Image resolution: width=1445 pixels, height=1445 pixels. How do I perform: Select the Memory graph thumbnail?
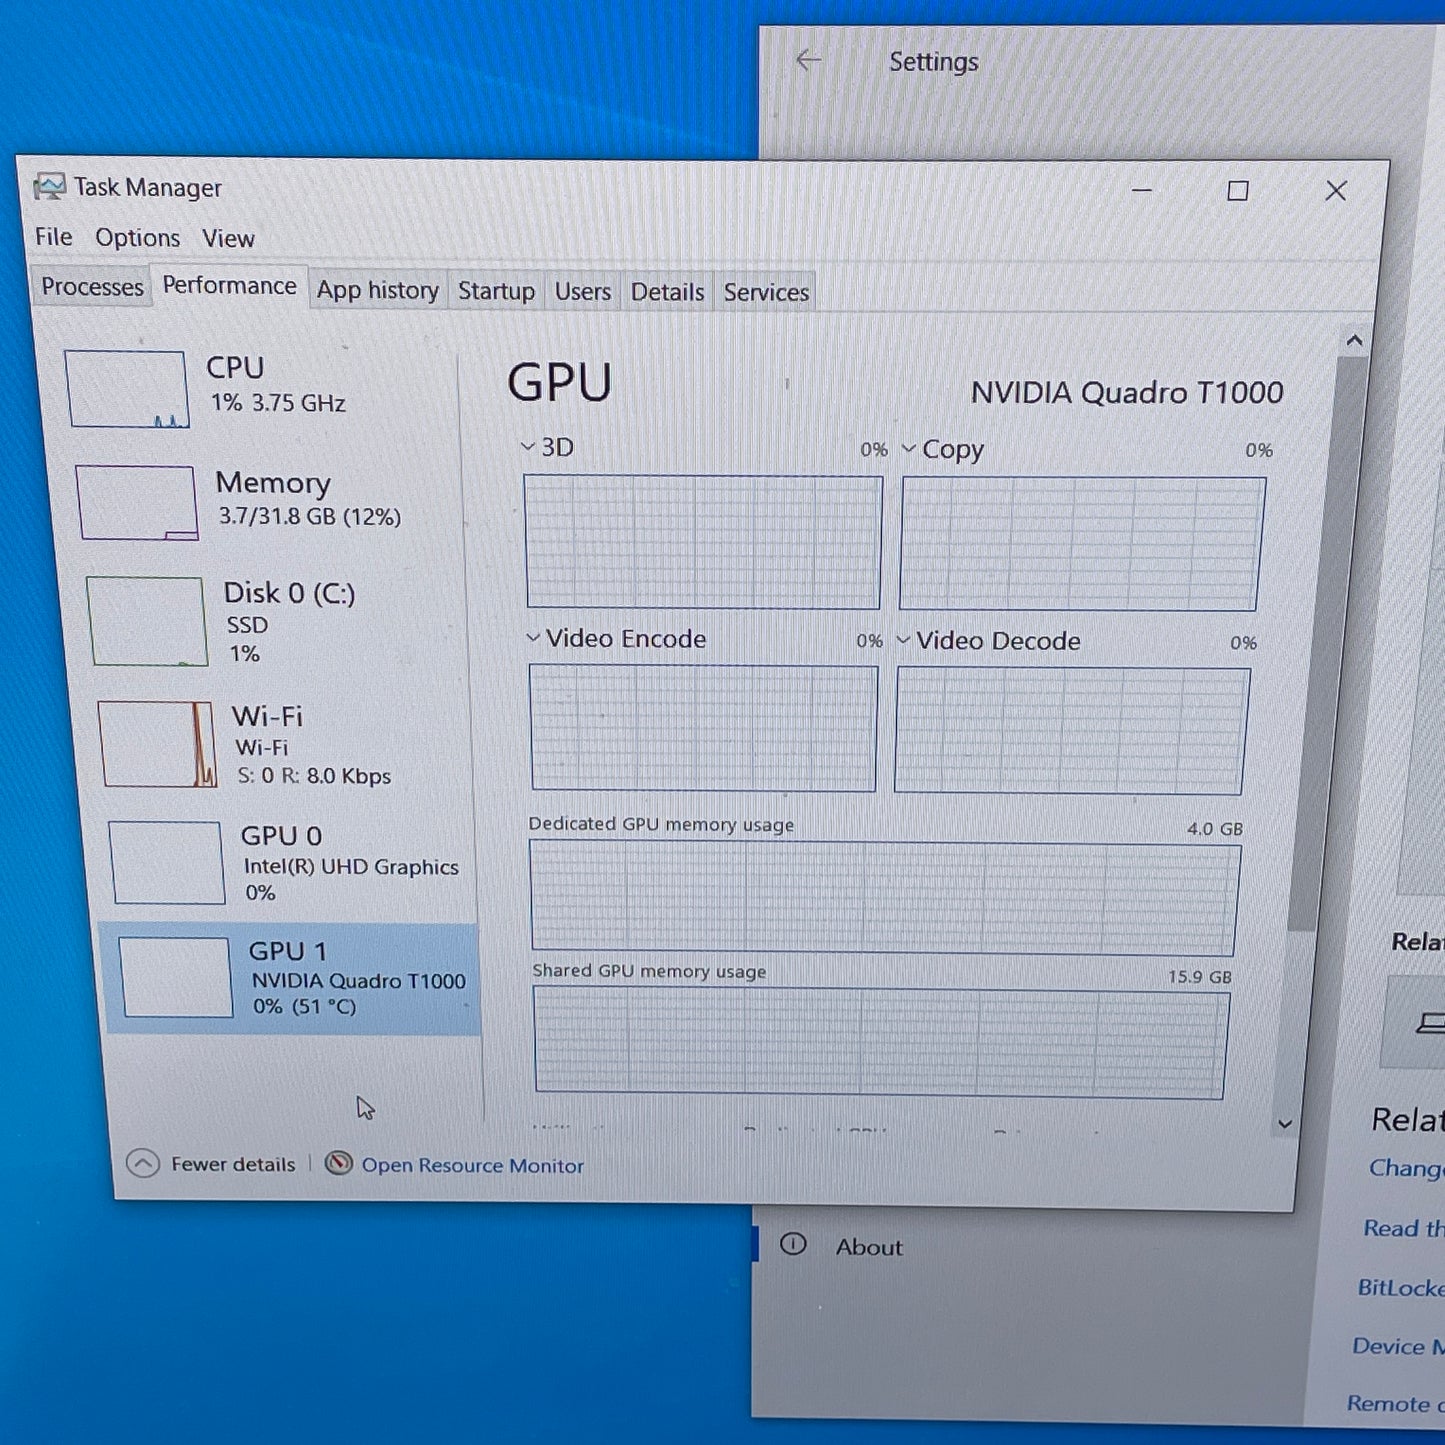coord(137,502)
